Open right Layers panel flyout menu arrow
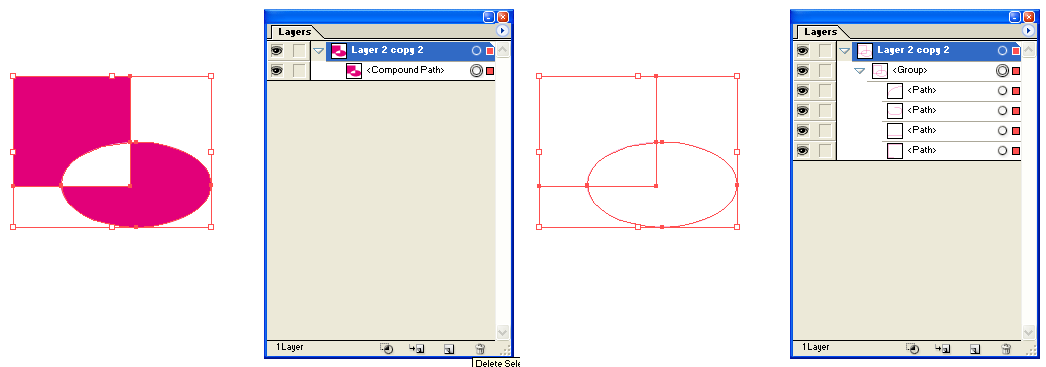 (x=1029, y=31)
